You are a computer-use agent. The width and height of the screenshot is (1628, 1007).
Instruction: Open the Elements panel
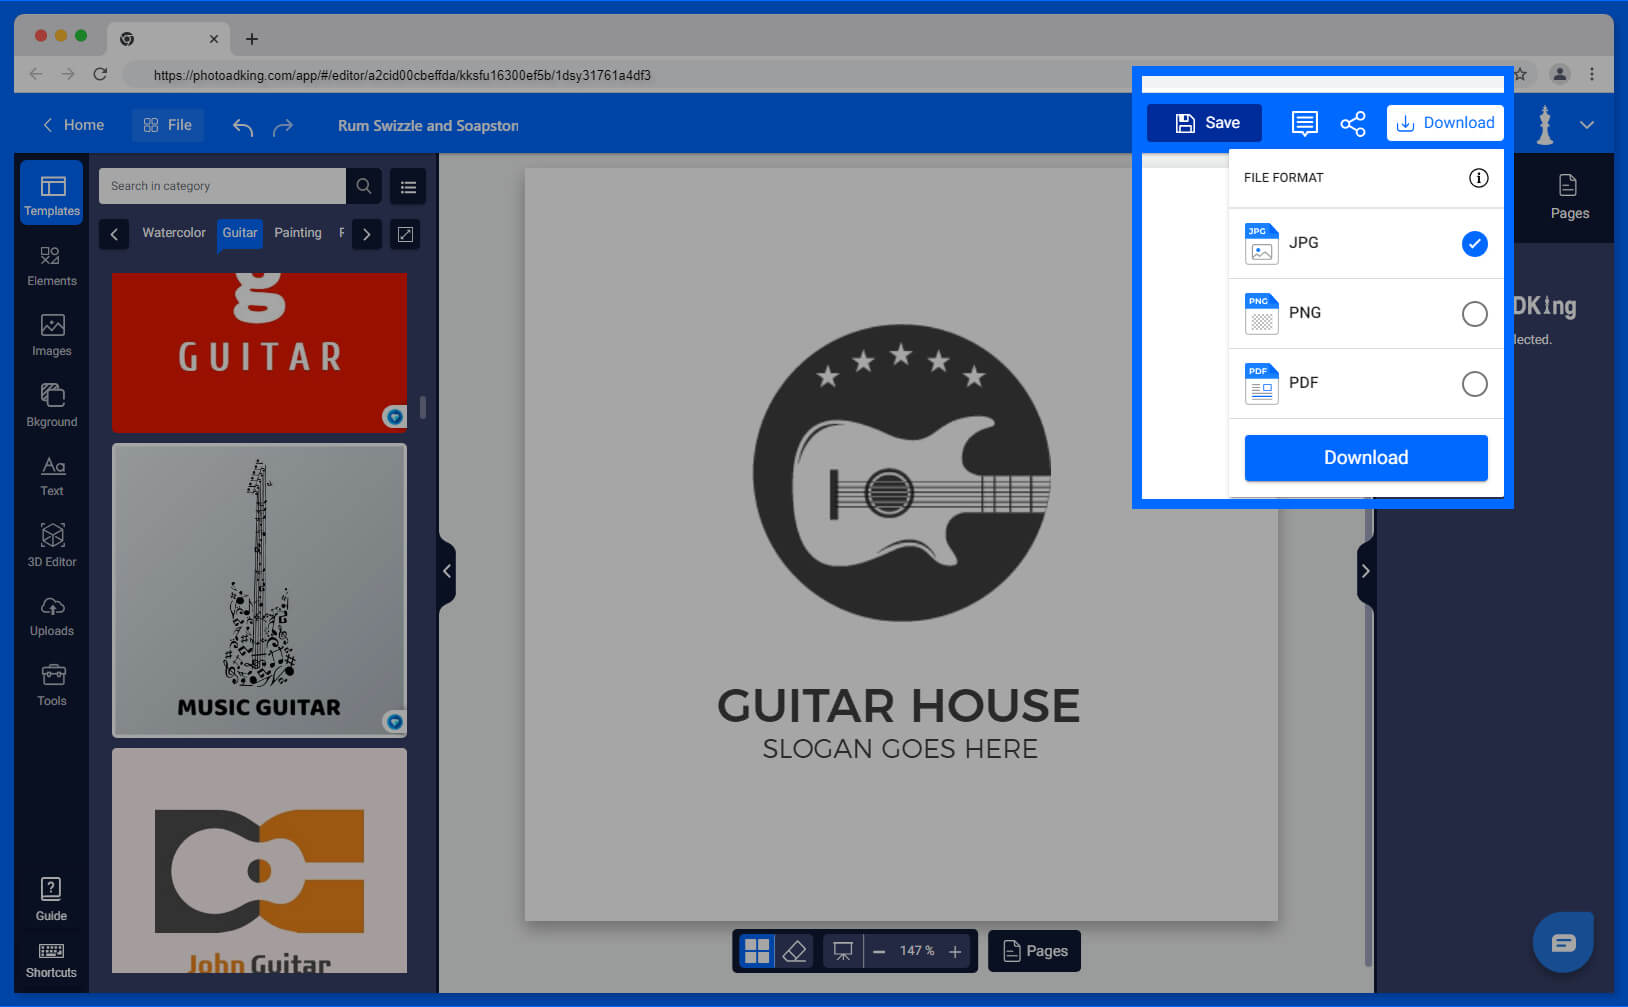click(51, 263)
